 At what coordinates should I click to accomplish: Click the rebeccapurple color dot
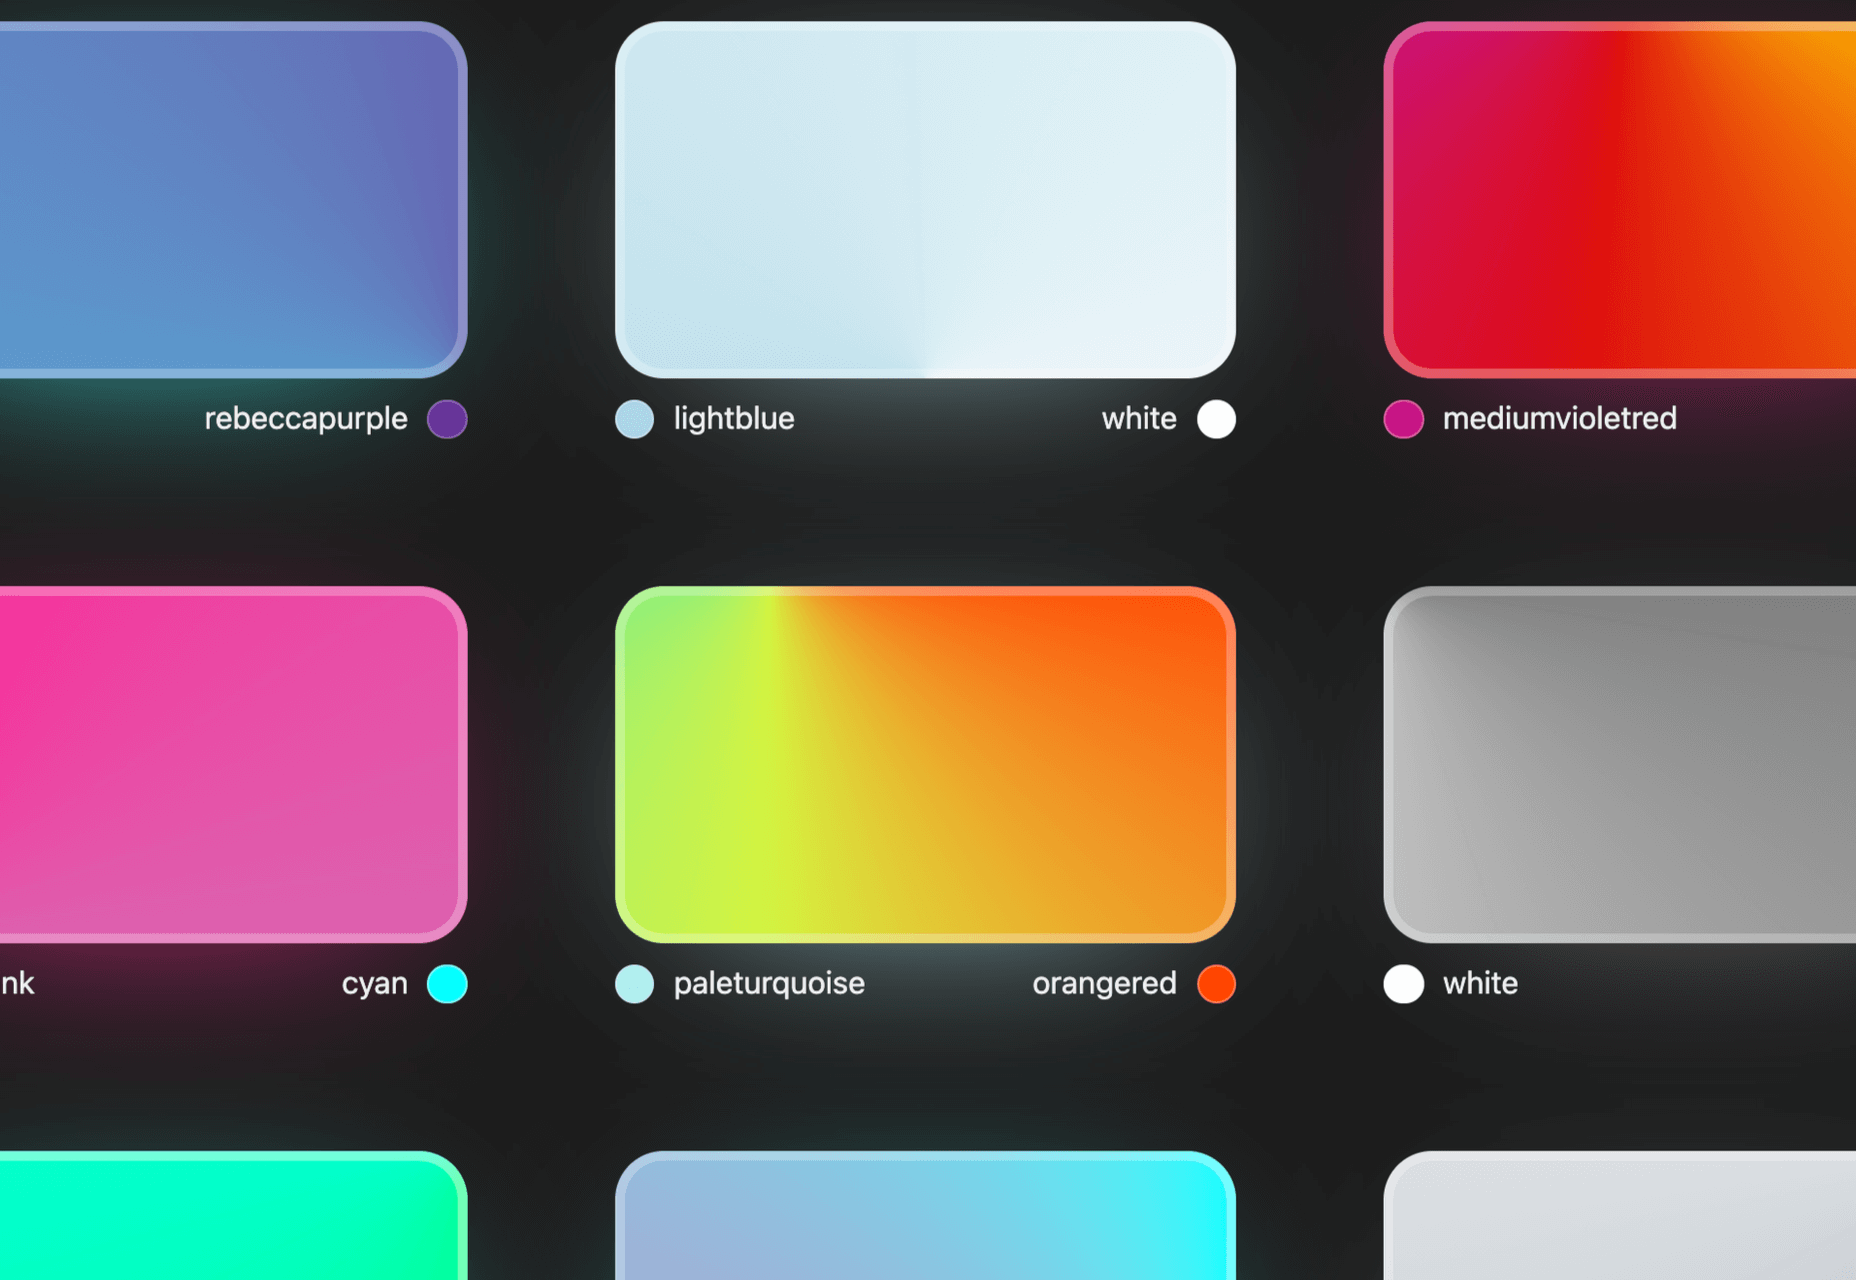click(x=447, y=419)
